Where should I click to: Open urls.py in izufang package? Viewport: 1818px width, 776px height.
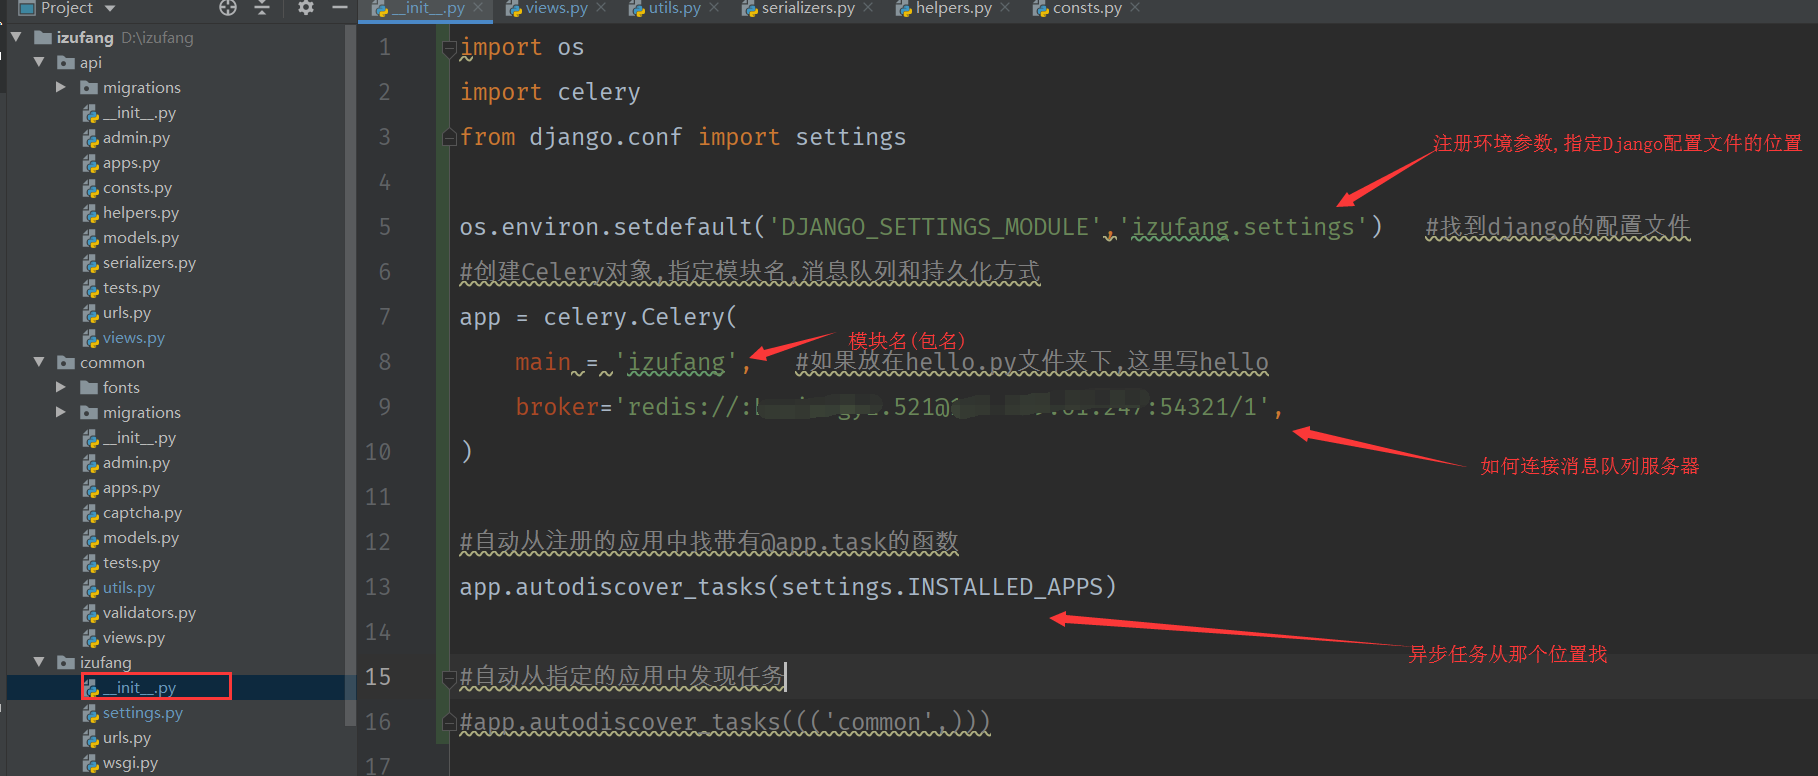point(127,738)
